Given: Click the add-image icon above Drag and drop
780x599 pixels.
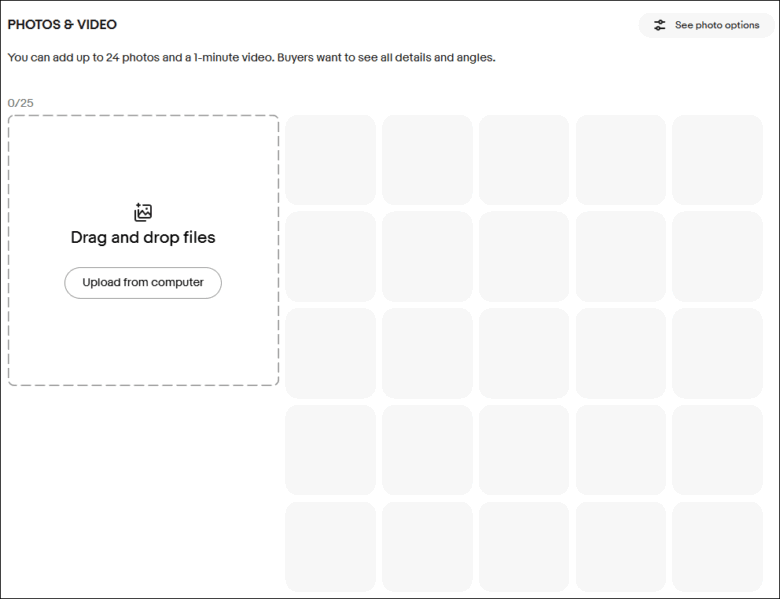Looking at the screenshot, I should (x=143, y=212).
